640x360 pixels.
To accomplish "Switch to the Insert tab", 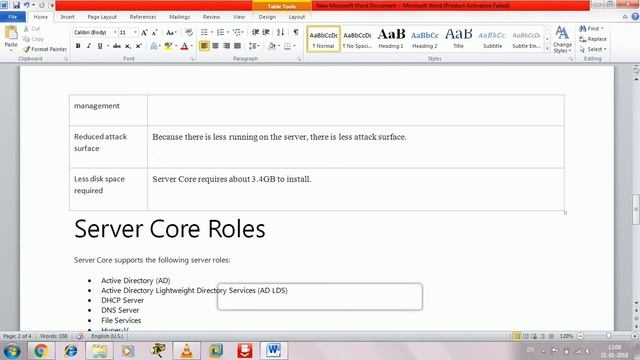I will click(67, 17).
